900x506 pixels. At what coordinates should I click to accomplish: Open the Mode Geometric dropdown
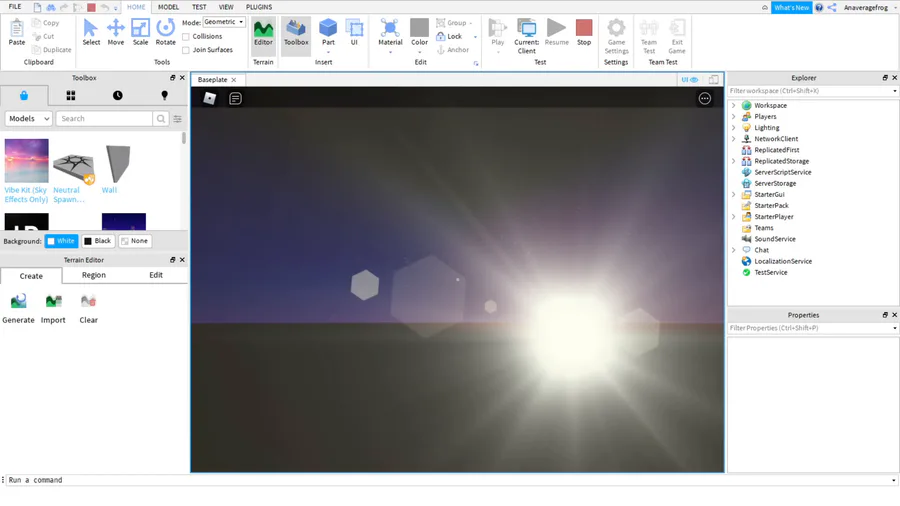pos(224,22)
